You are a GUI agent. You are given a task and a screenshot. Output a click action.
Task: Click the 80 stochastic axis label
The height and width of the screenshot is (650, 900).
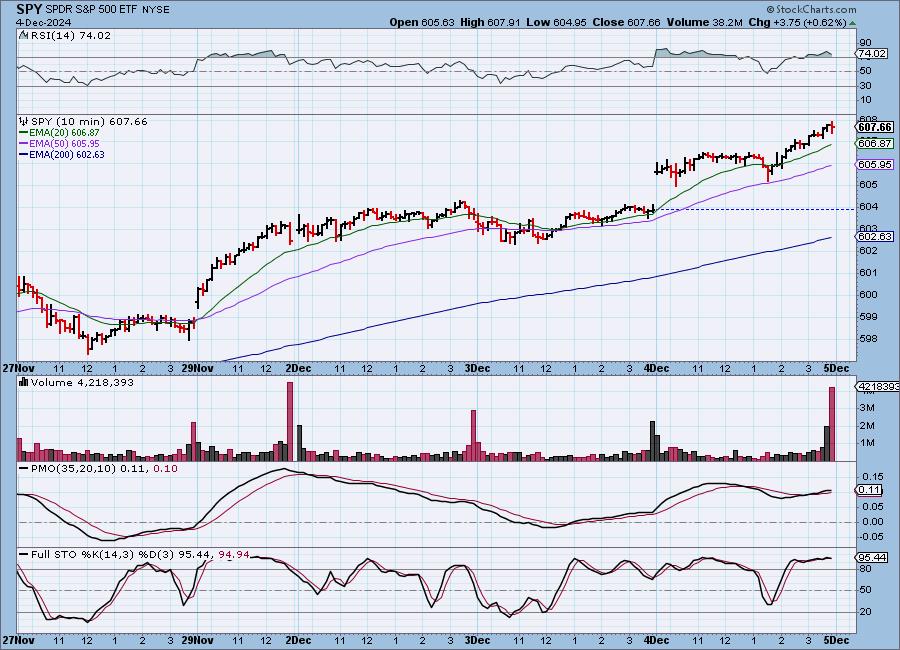pos(866,568)
